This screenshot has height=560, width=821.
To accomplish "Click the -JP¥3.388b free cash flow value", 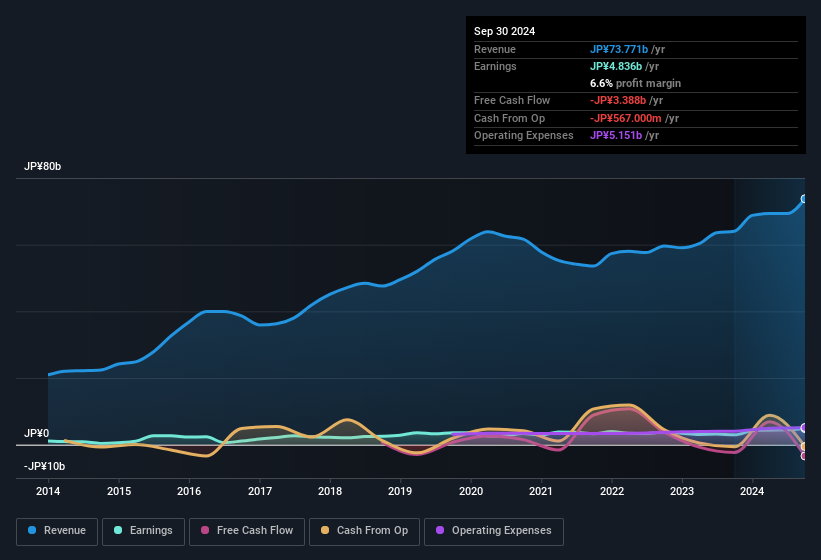I will pyautogui.click(x=618, y=100).
